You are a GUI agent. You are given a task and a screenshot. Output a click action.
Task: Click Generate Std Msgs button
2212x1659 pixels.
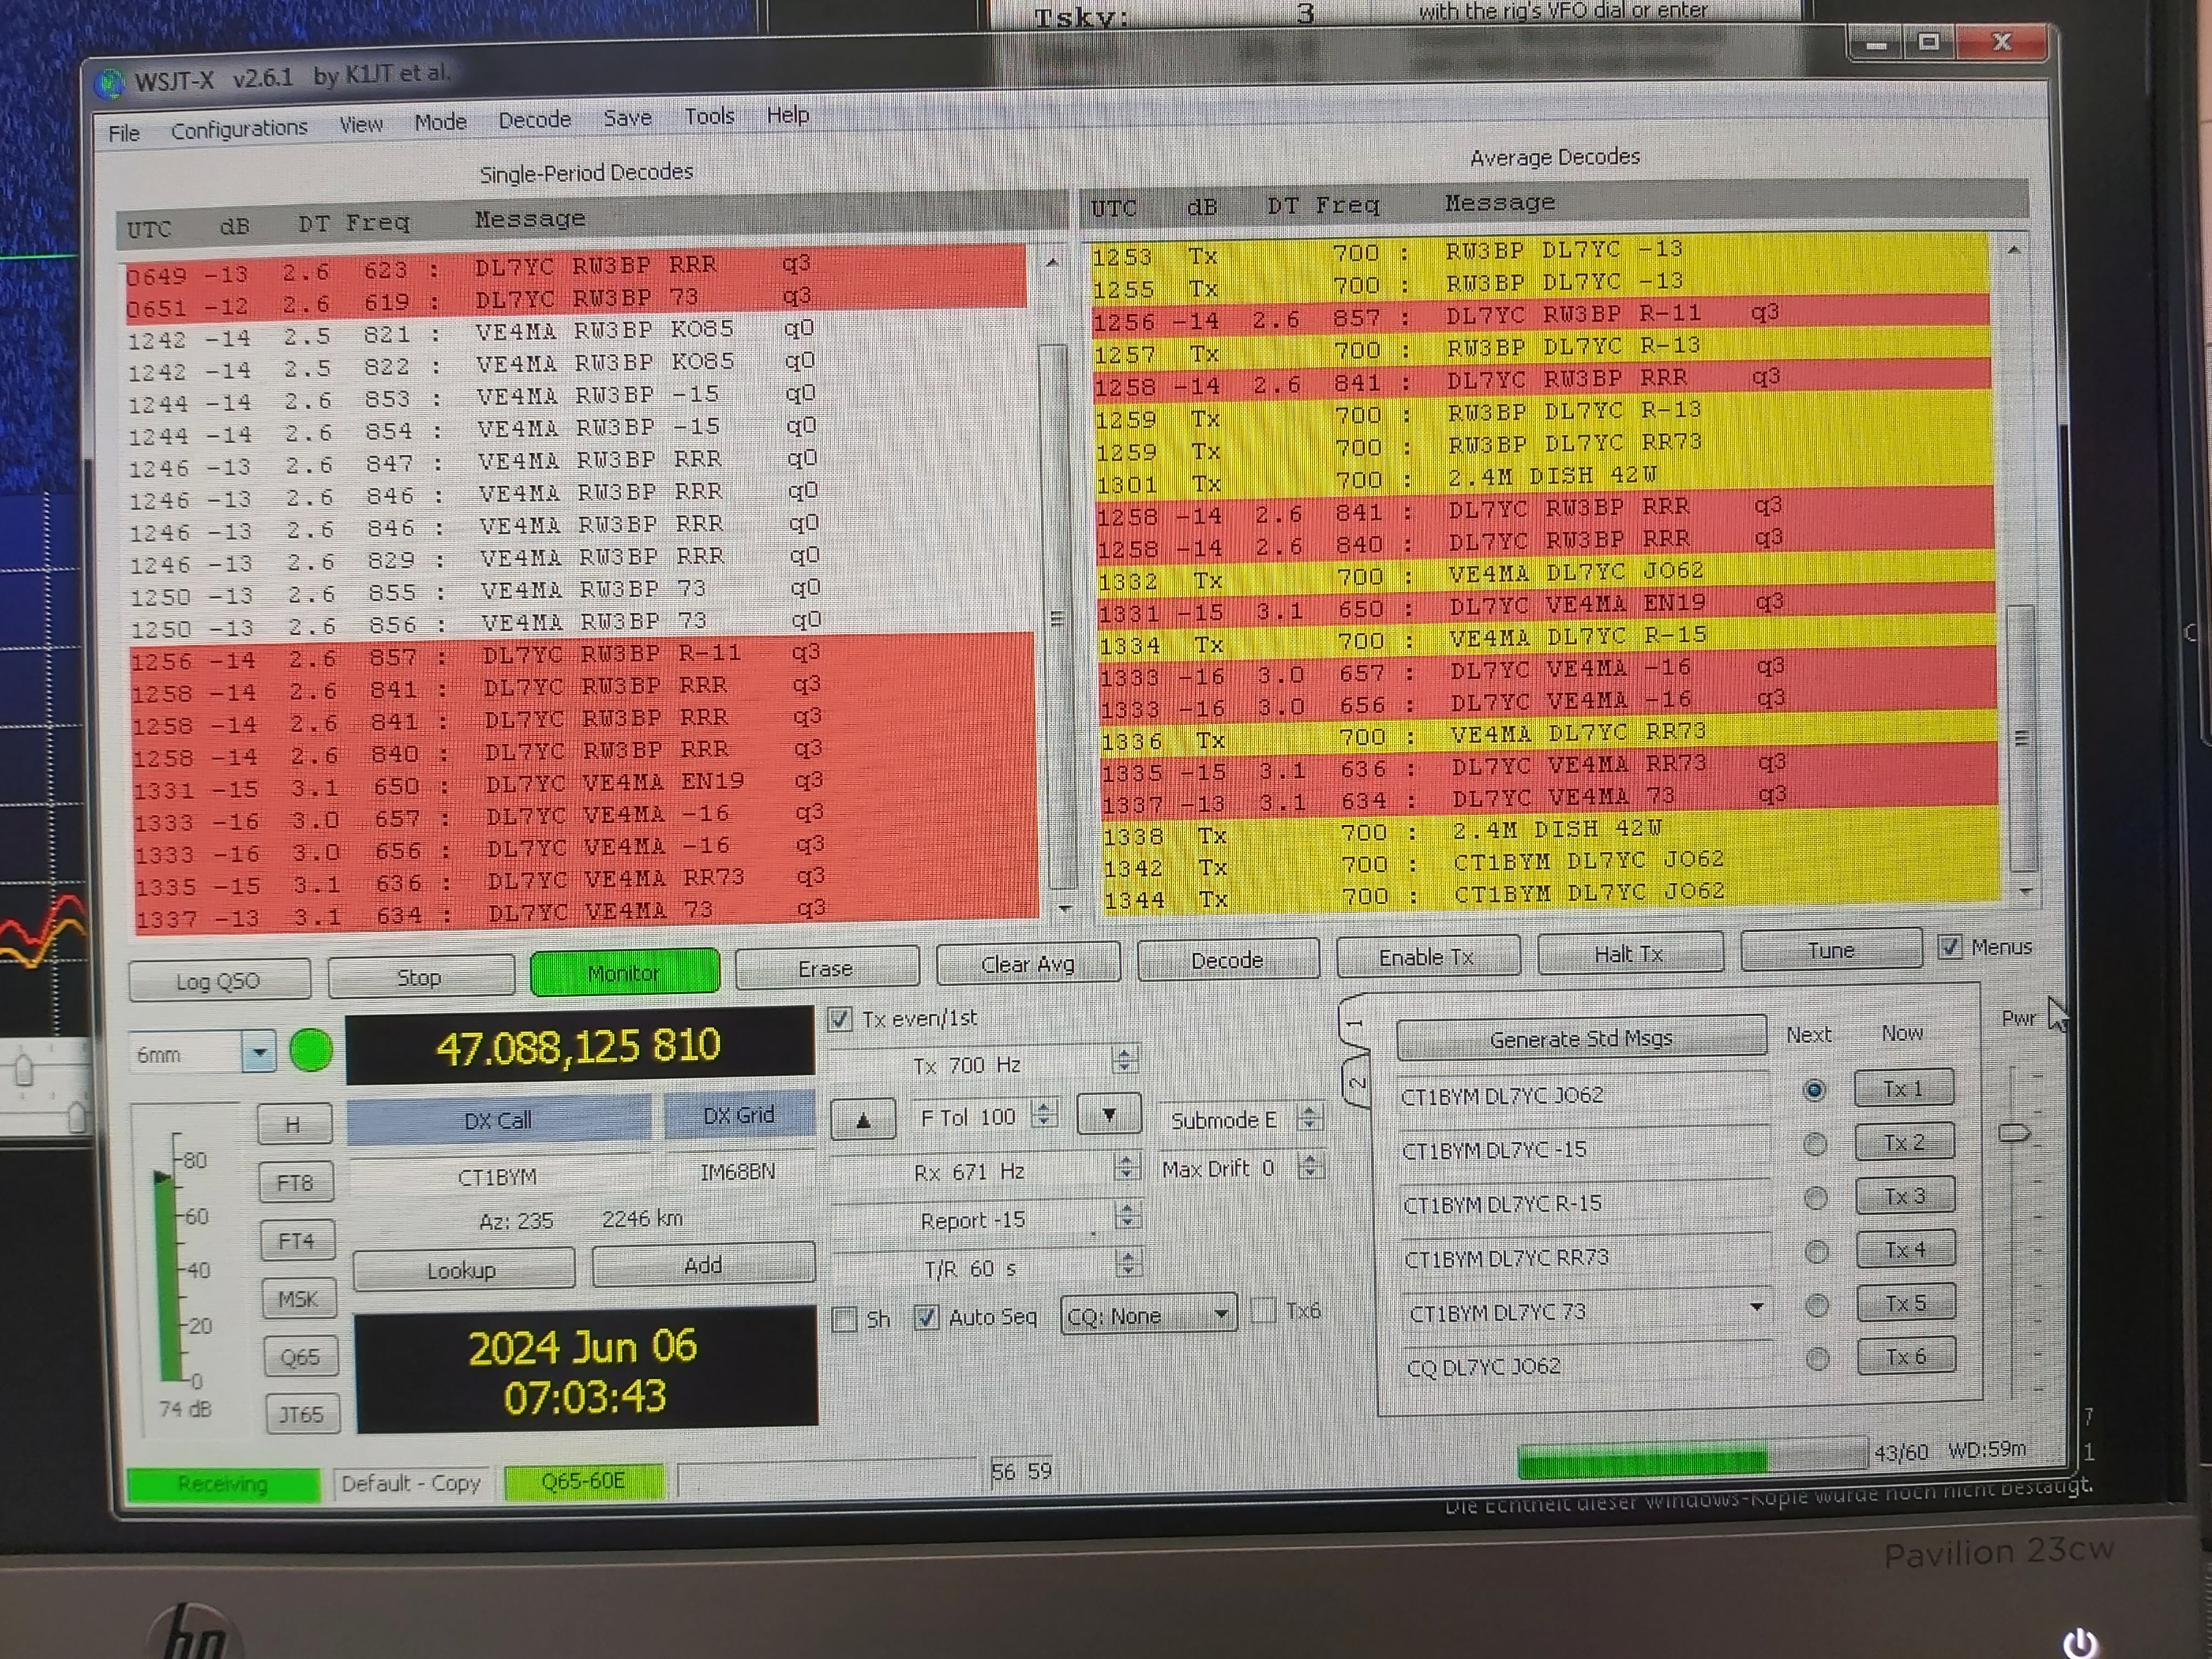pos(1581,1038)
